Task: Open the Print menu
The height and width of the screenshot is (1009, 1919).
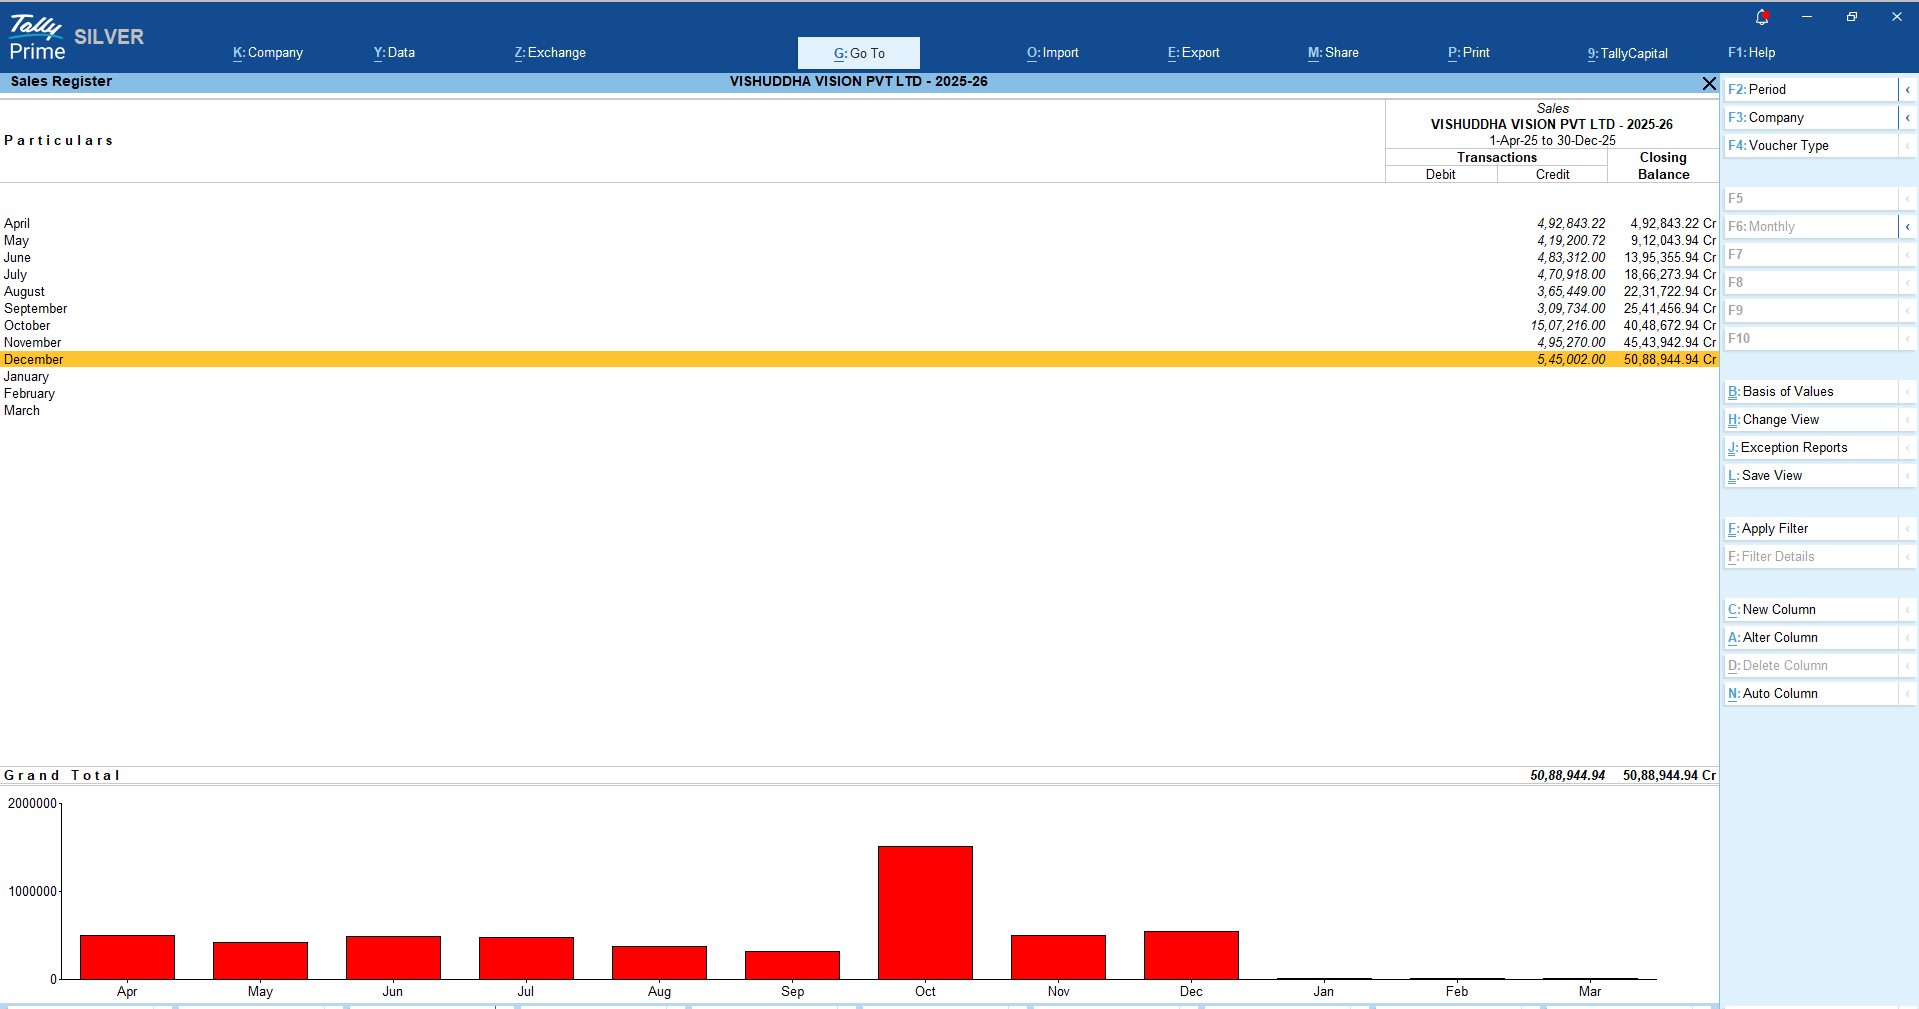Action: point(1468,53)
